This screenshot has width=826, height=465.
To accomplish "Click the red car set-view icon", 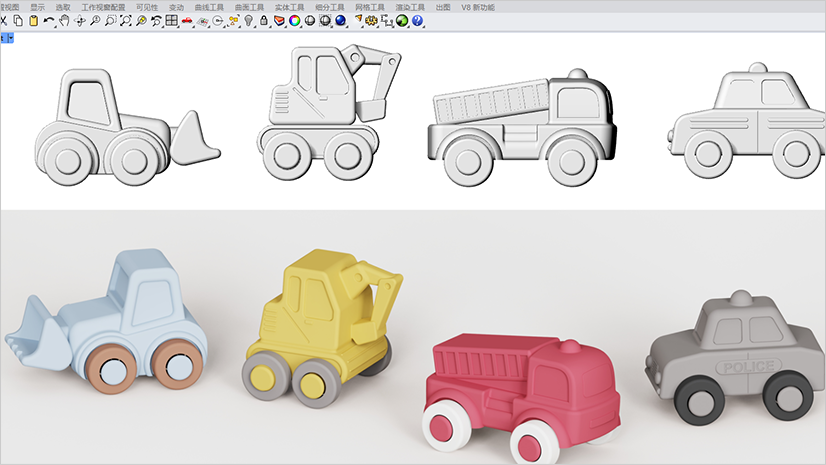I will tap(187, 20).
